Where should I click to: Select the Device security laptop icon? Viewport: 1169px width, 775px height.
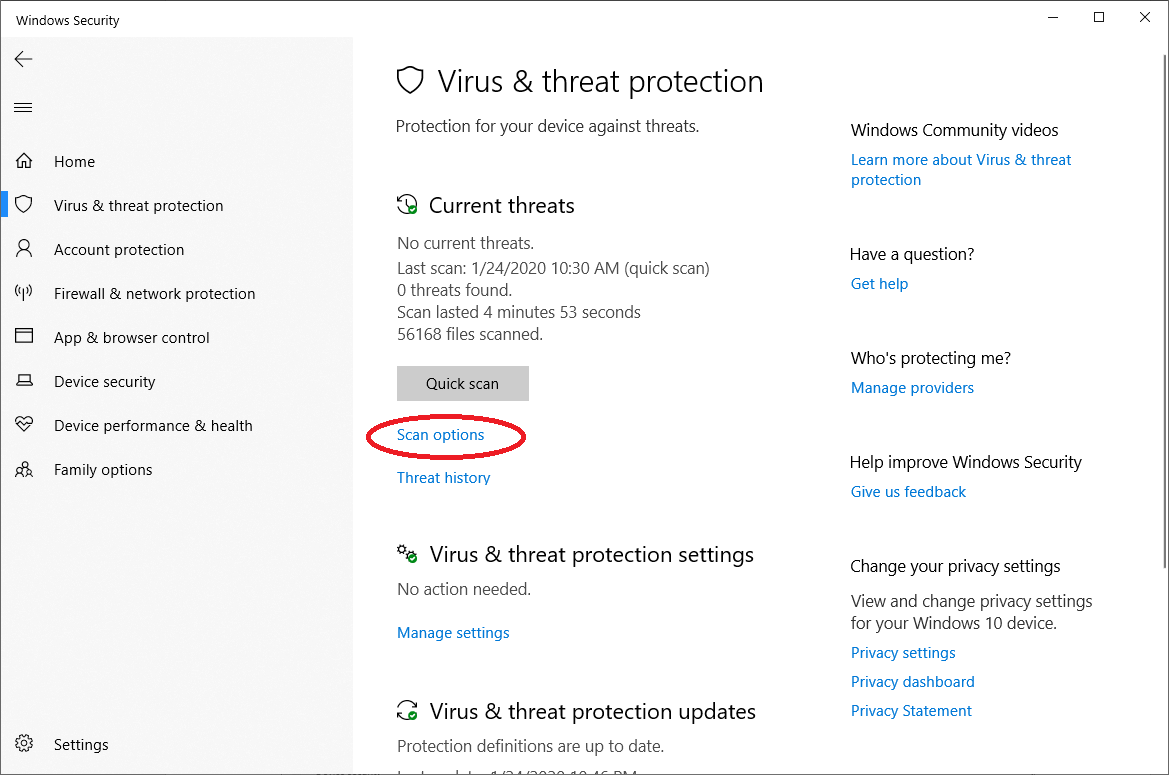(x=24, y=381)
